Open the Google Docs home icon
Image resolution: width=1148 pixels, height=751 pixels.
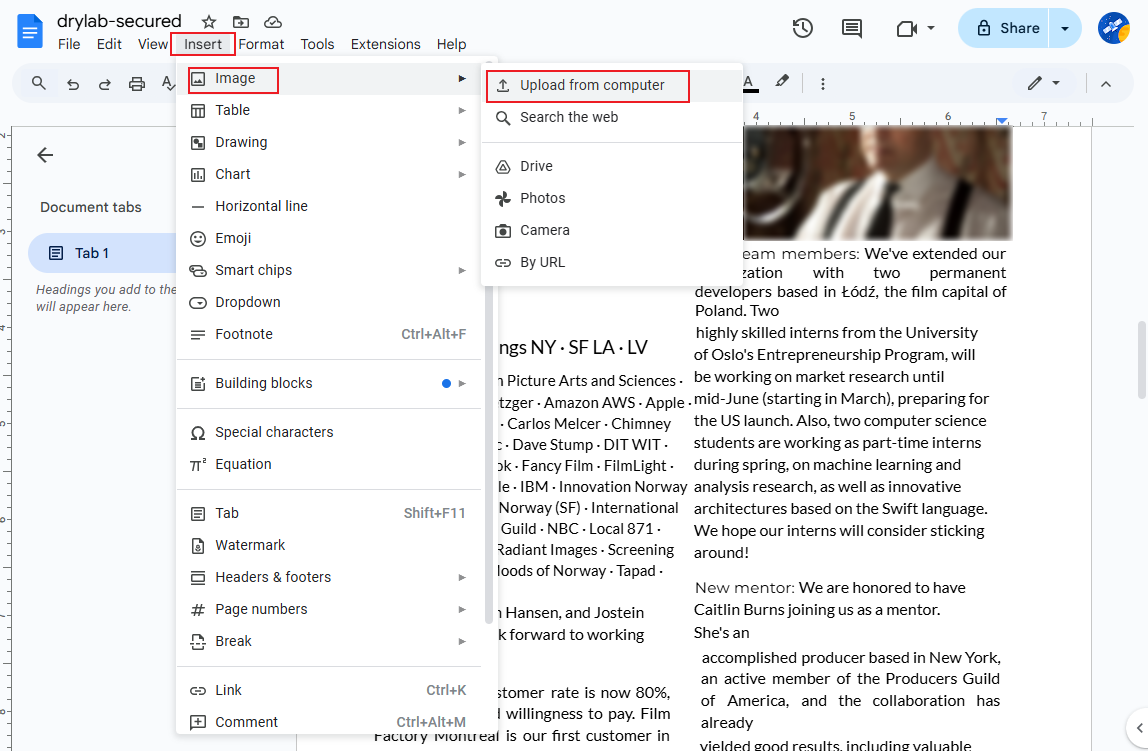30,31
